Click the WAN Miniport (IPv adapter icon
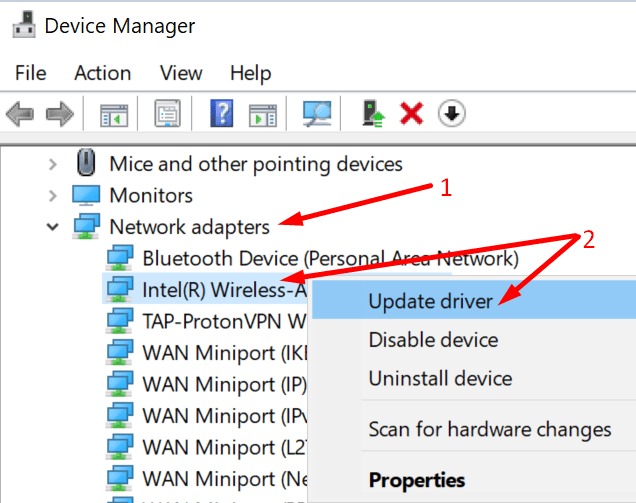This screenshot has height=503, width=636. click(x=120, y=415)
